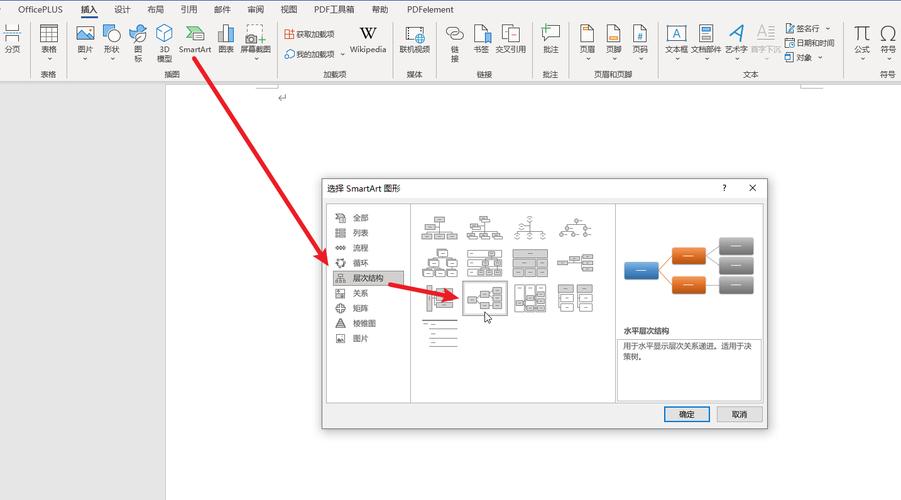Click the SmartArt button in the ribbon
The height and width of the screenshot is (500, 901).
(x=194, y=40)
